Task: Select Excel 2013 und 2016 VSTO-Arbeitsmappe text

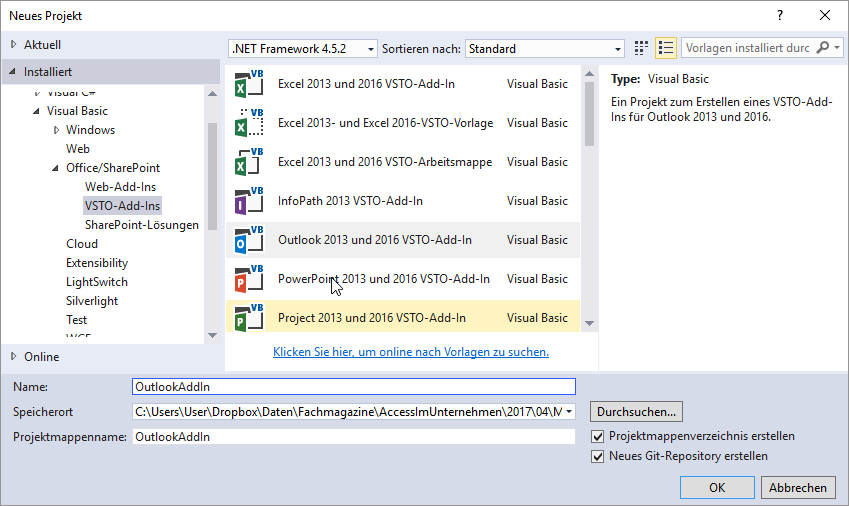Action: click(x=385, y=162)
